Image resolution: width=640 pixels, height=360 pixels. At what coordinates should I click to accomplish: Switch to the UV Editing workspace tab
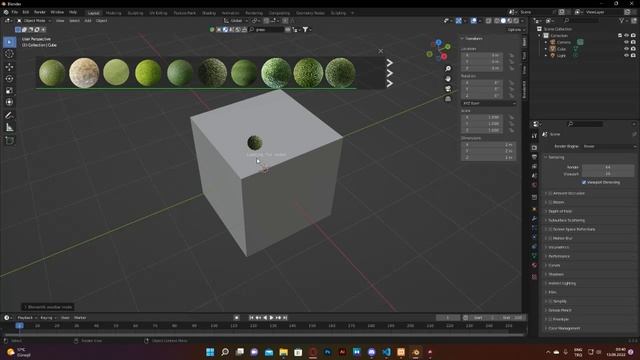click(x=158, y=13)
